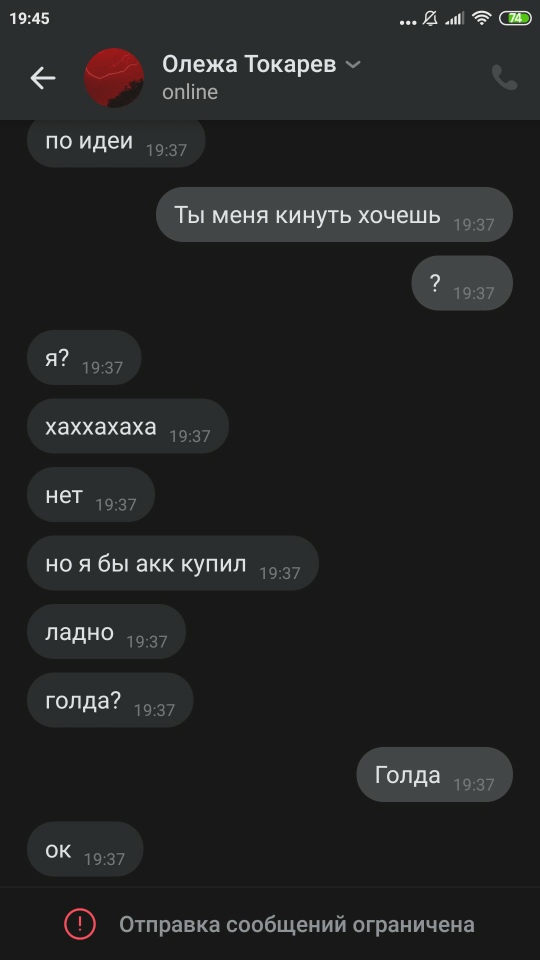Tap 'Отправка сообщений ограничена' notice
540x960 pixels.
tap(296, 924)
